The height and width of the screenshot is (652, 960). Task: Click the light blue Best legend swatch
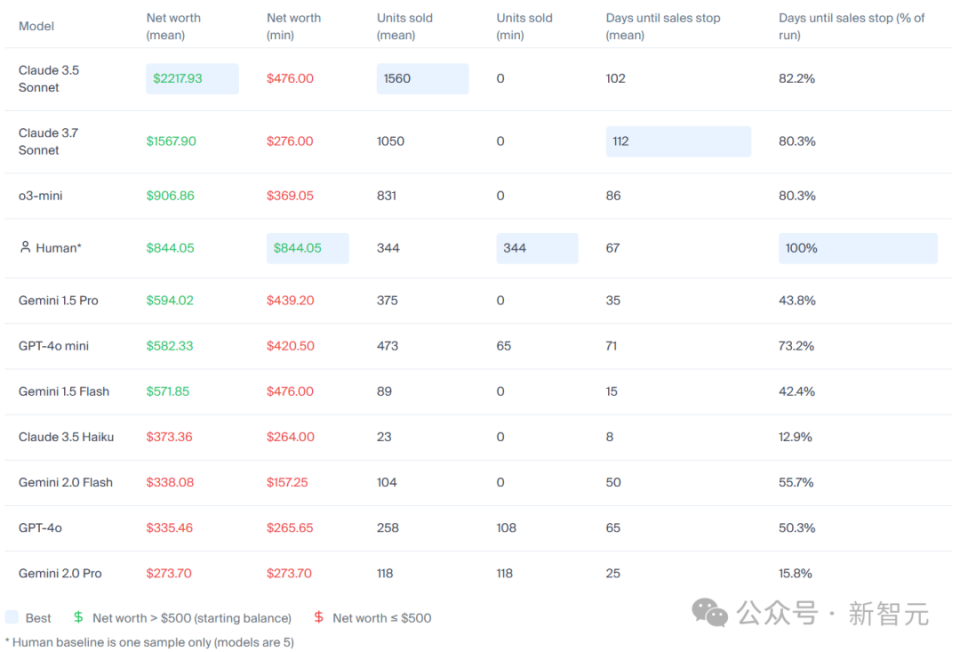tap(12, 617)
